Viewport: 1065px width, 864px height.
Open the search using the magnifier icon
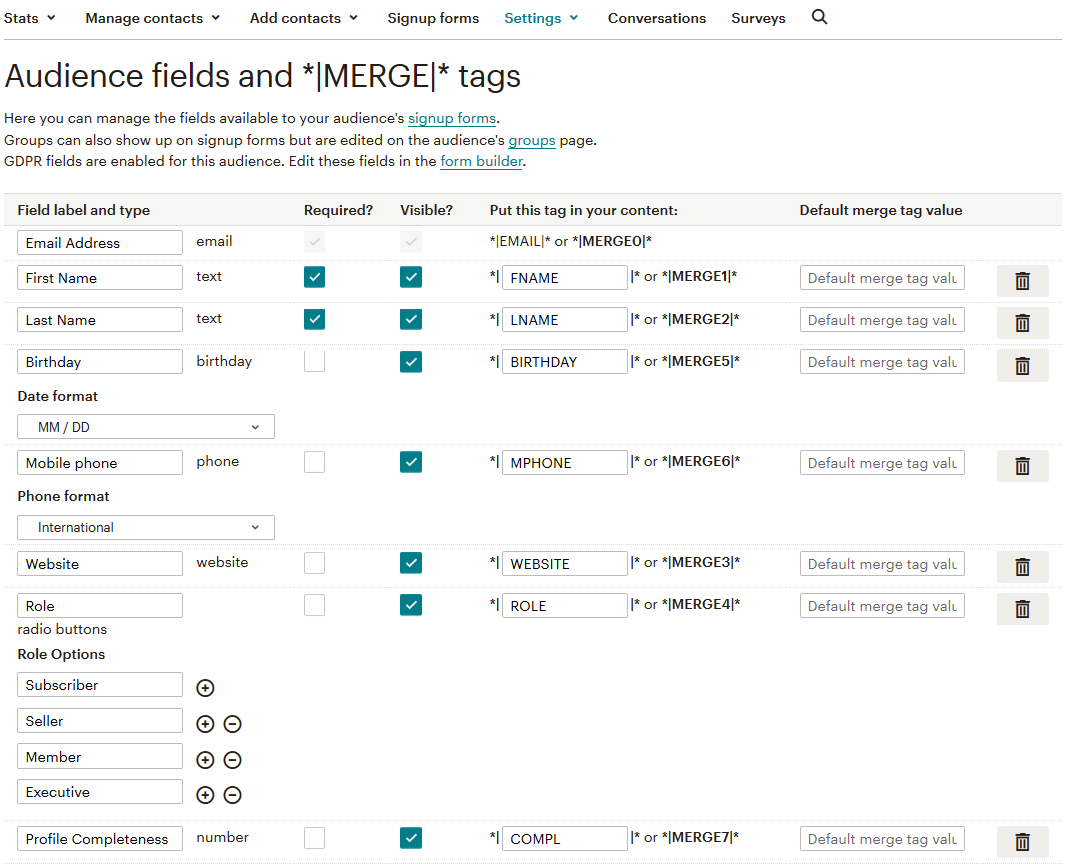click(x=819, y=17)
